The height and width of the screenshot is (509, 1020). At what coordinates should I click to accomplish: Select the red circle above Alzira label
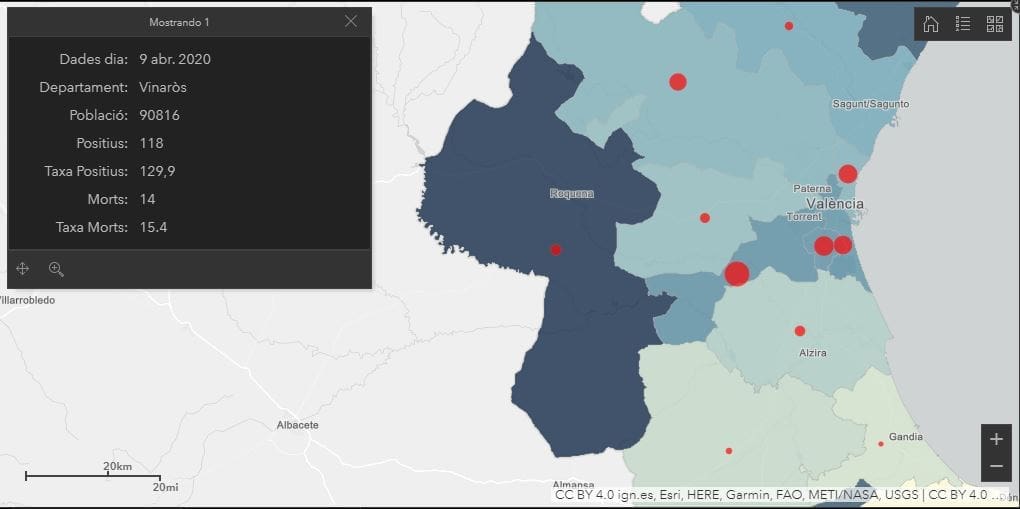pyautogui.click(x=800, y=331)
